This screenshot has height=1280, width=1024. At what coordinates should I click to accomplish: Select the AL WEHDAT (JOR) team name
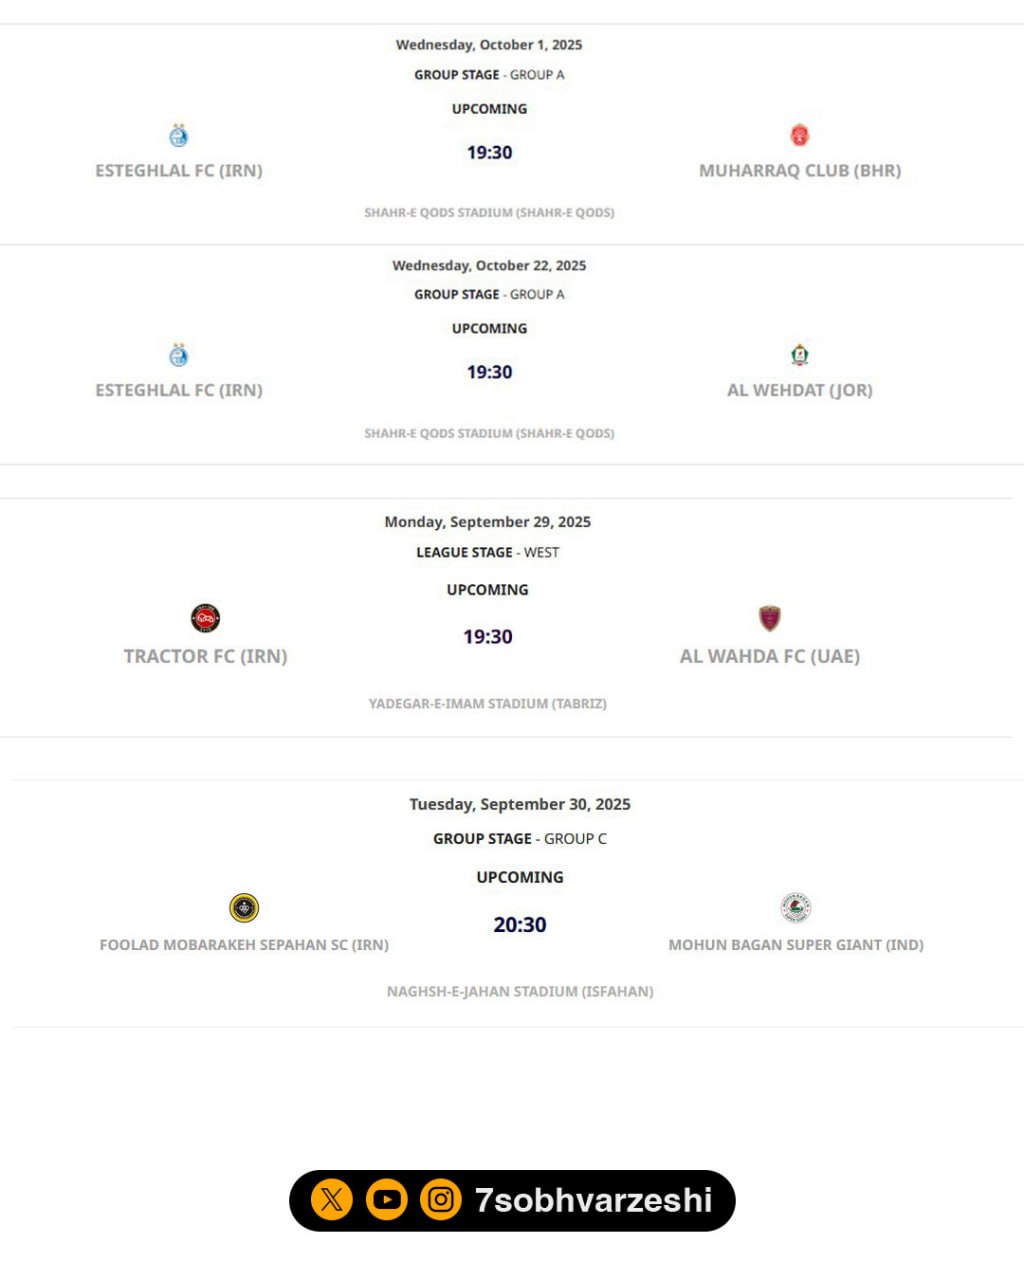click(x=799, y=390)
